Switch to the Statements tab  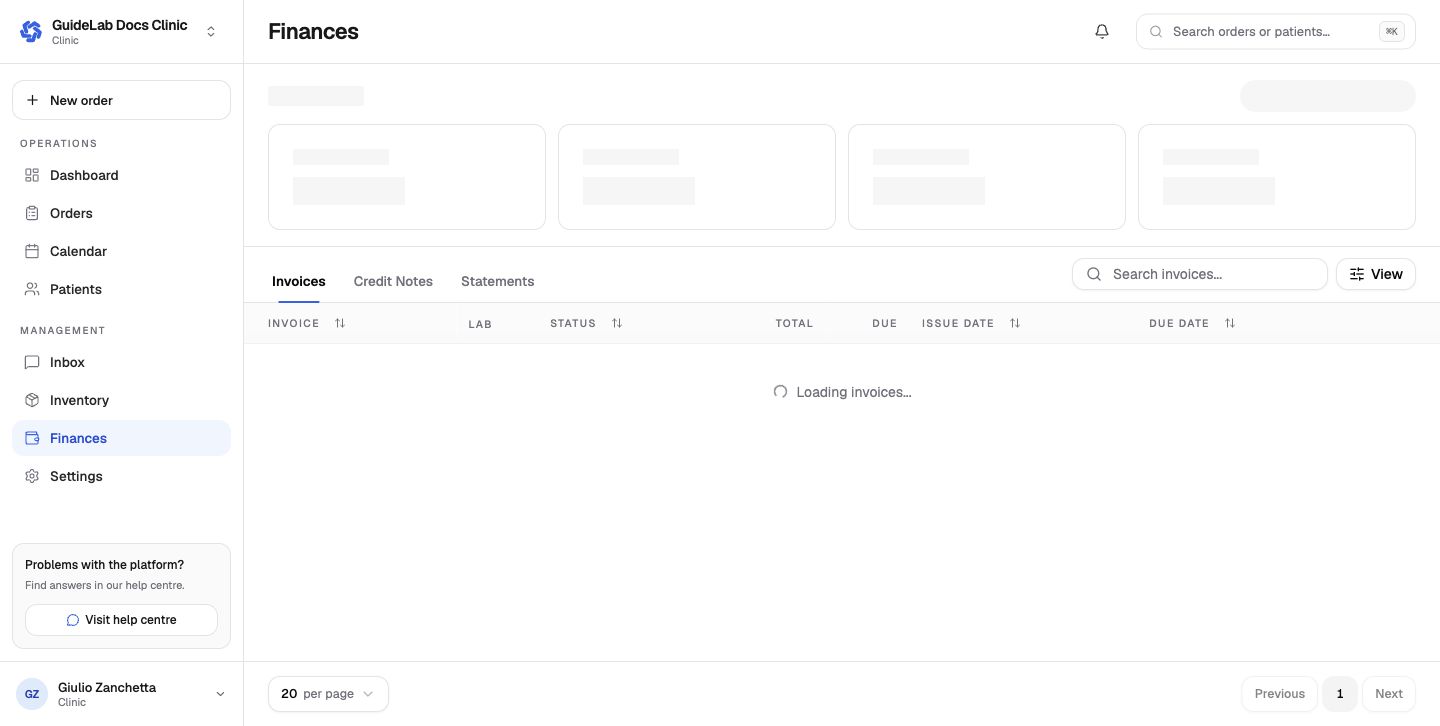(x=498, y=281)
